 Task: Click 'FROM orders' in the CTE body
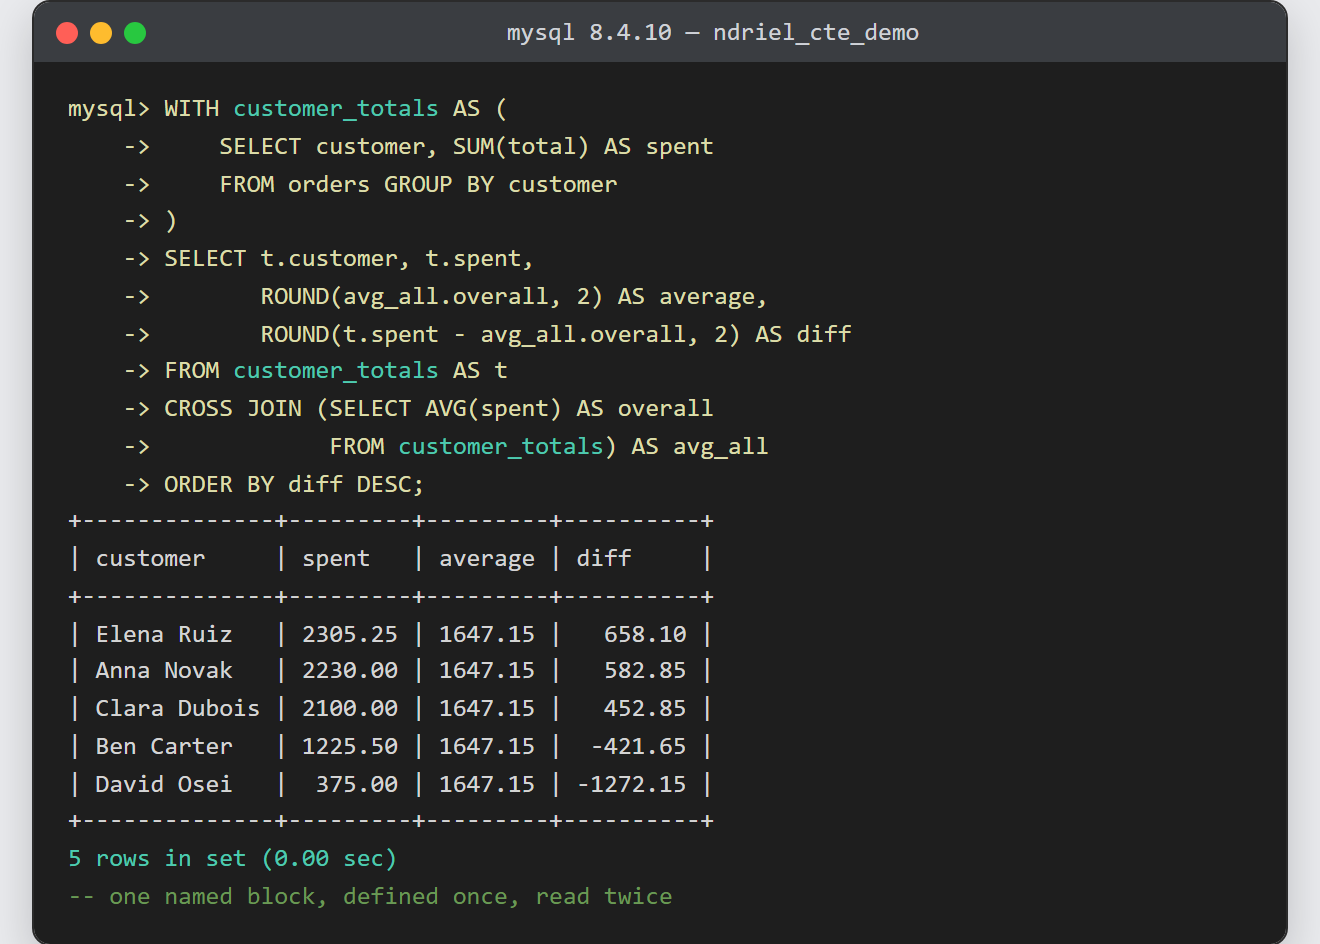(x=295, y=184)
